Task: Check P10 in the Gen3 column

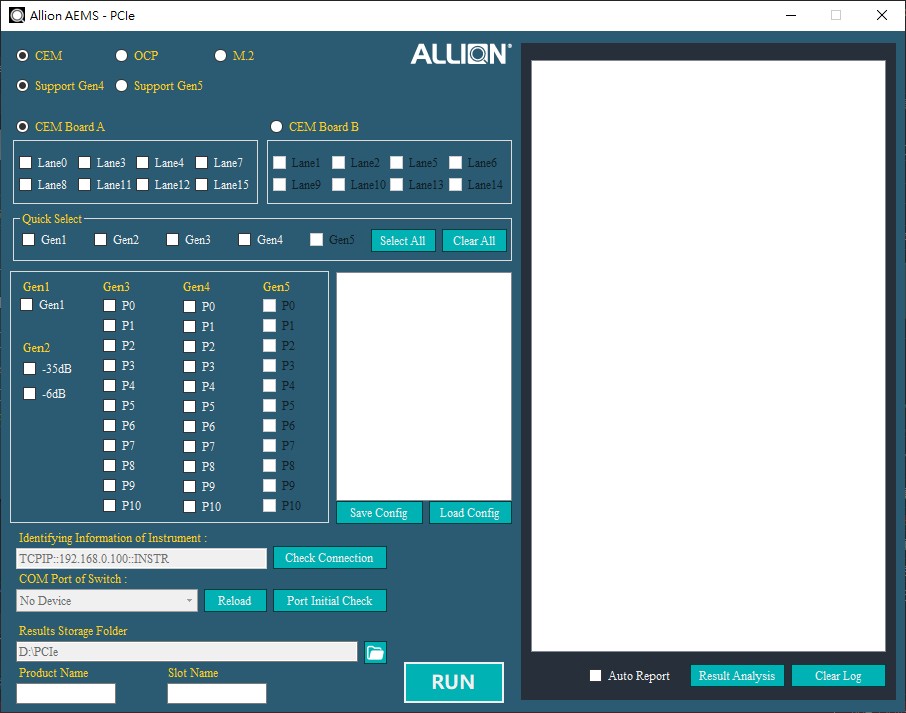Action: tap(109, 505)
